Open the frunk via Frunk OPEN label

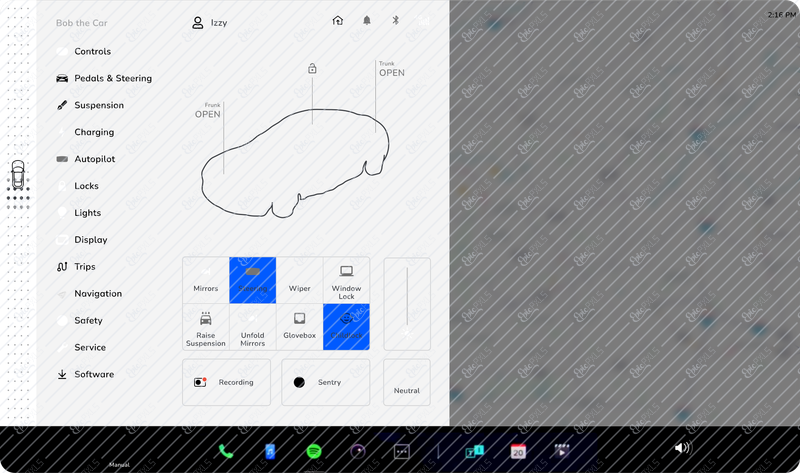(x=208, y=111)
